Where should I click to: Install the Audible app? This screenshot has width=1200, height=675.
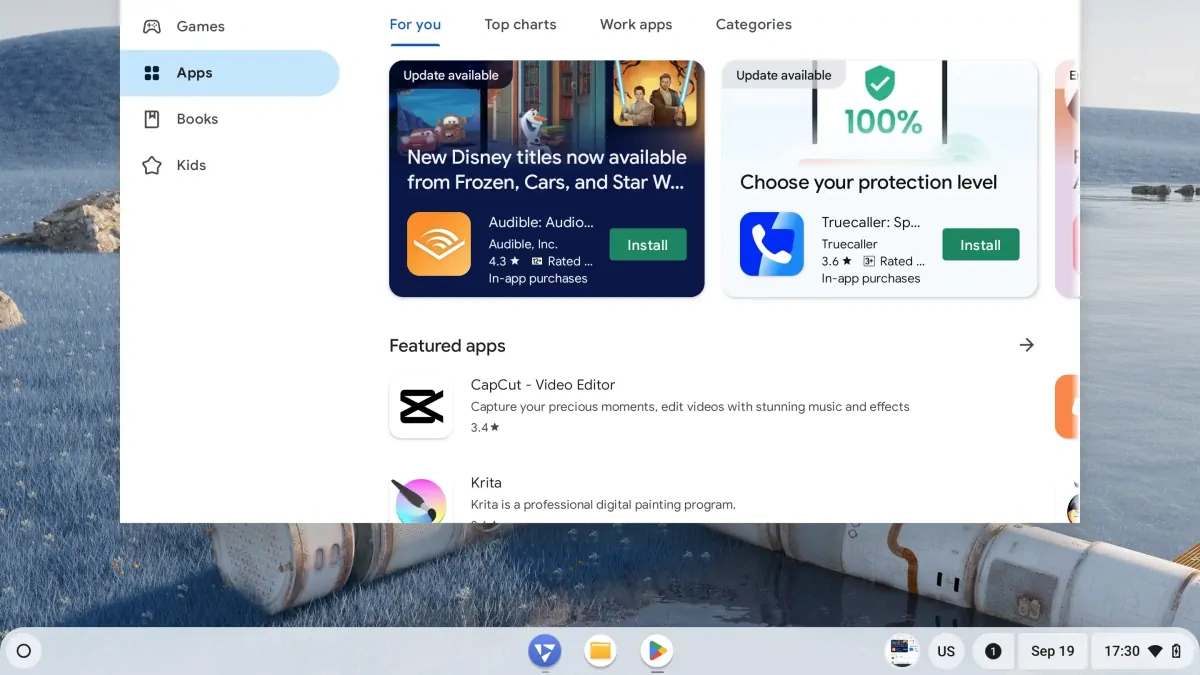[x=648, y=245]
